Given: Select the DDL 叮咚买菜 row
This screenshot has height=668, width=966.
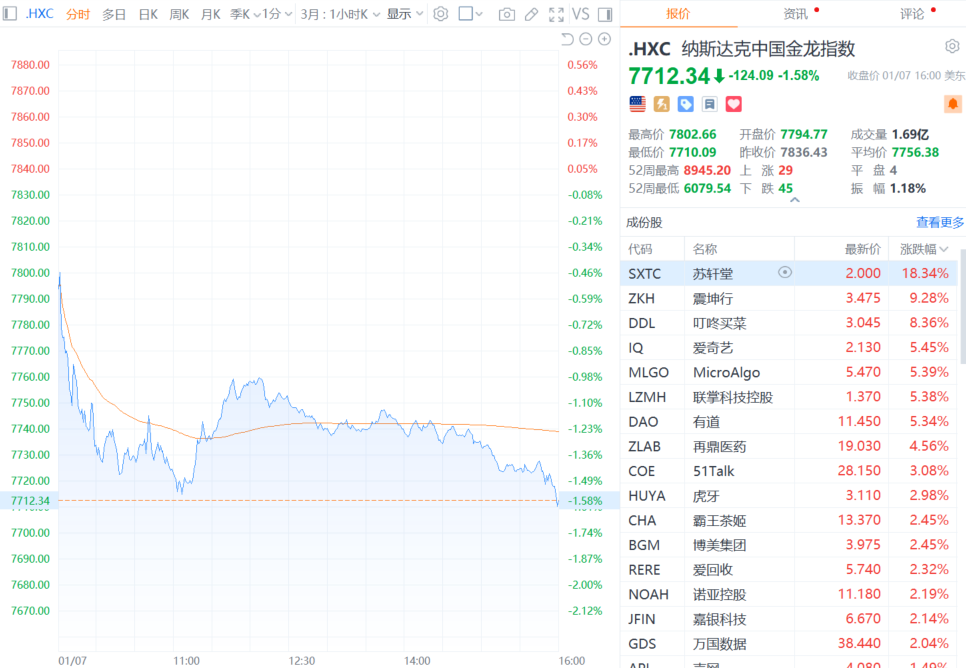Looking at the screenshot, I should pyautogui.click(x=789, y=323).
